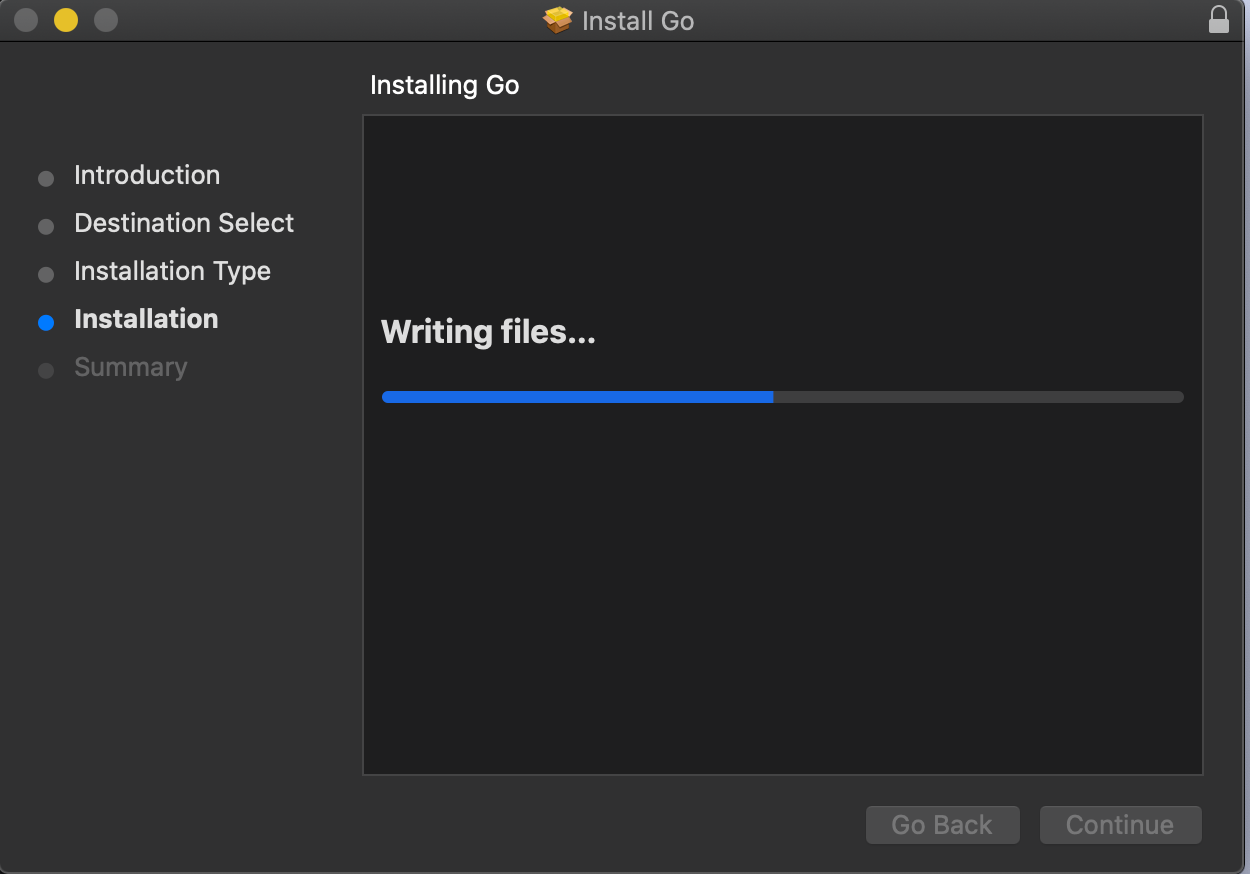Select the bold Installation step

(x=146, y=319)
